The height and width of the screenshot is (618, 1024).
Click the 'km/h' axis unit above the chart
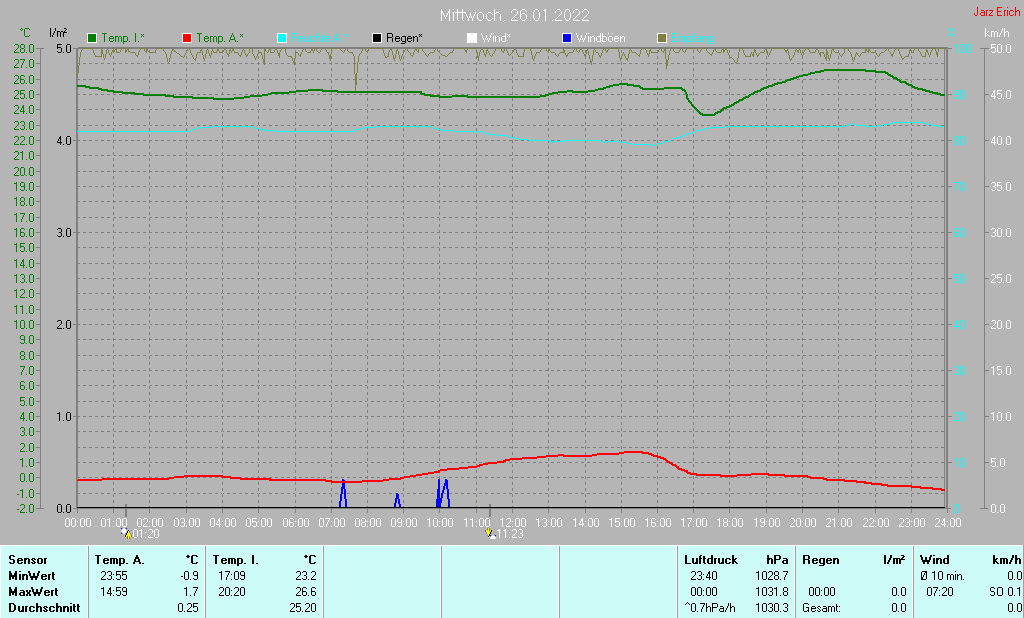click(x=997, y=33)
